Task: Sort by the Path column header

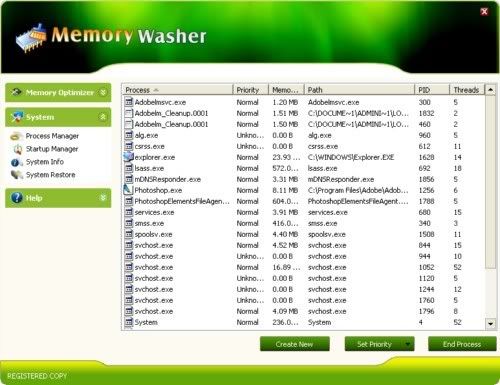Action: coord(359,90)
